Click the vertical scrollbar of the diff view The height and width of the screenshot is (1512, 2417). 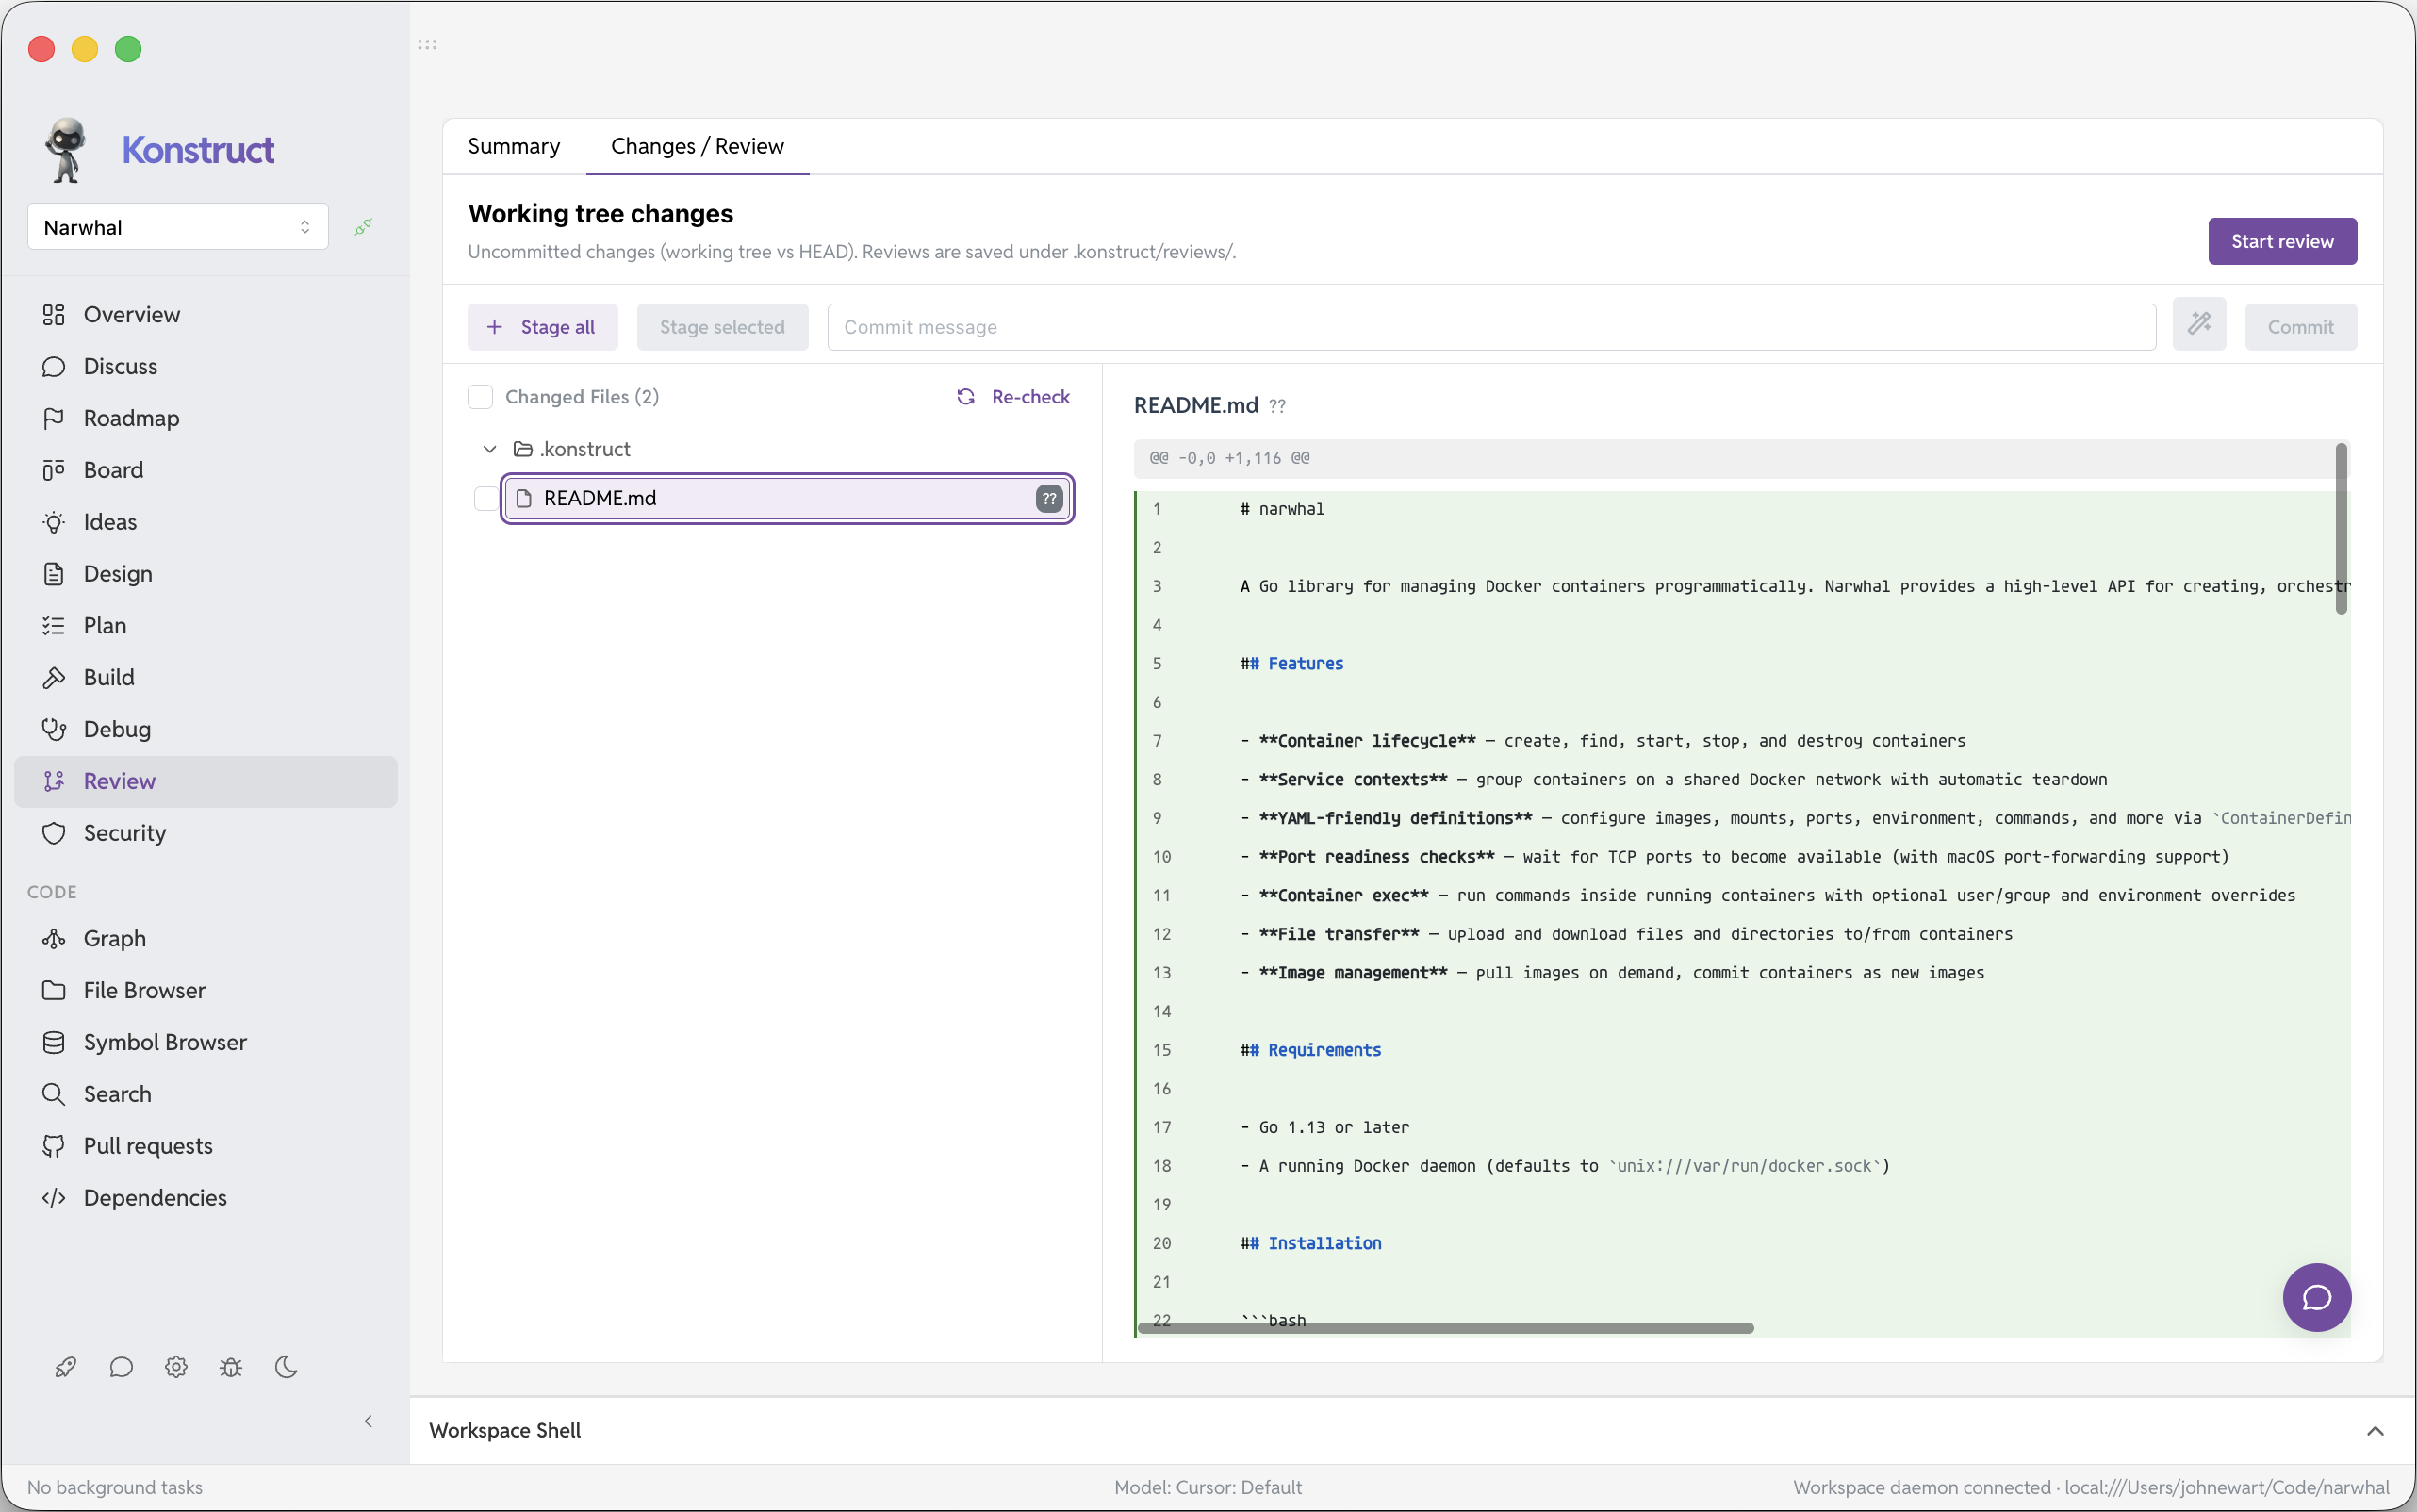(x=2341, y=530)
